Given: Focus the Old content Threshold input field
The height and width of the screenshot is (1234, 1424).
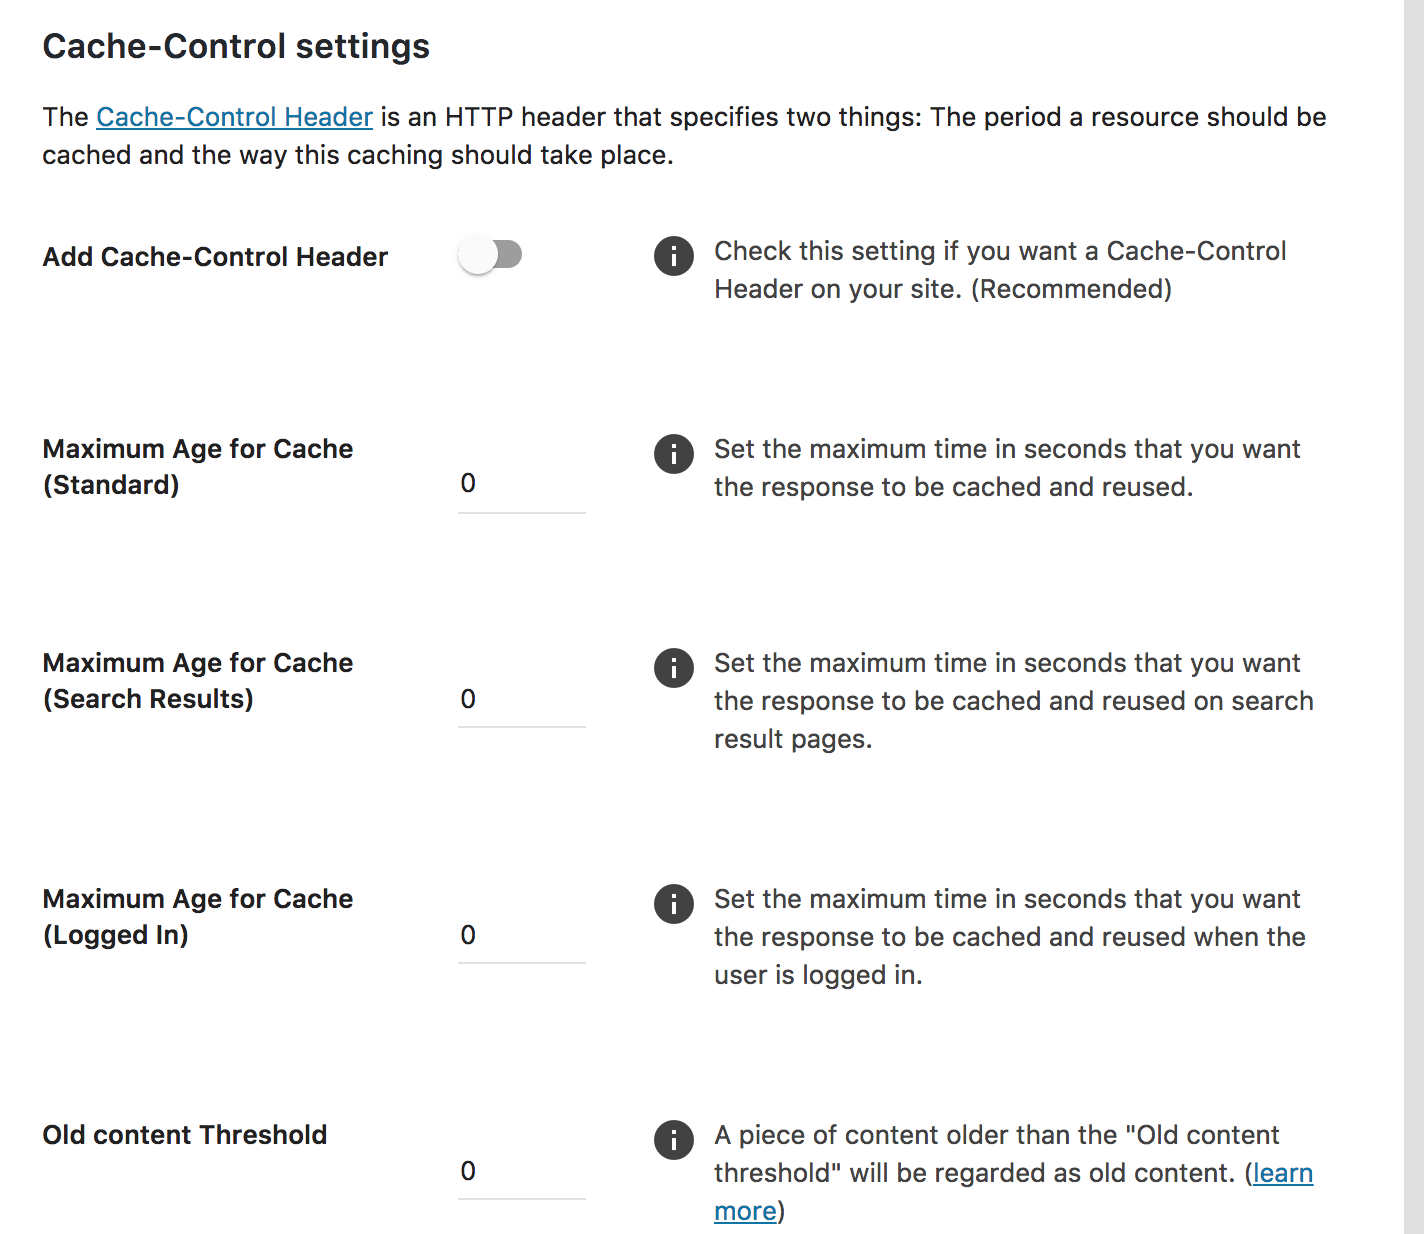Looking at the screenshot, I should pos(521,1171).
